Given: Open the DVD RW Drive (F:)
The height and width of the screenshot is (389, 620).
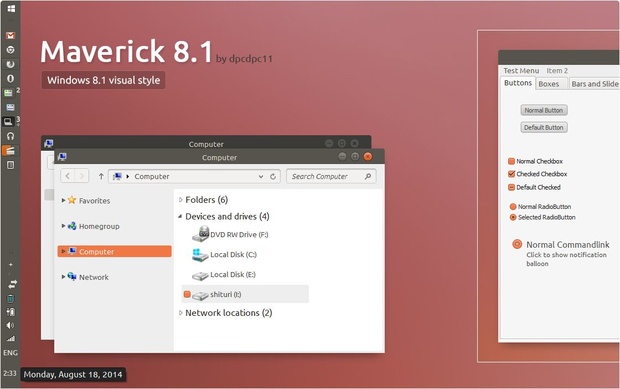Looking at the screenshot, I should [x=230, y=234].
